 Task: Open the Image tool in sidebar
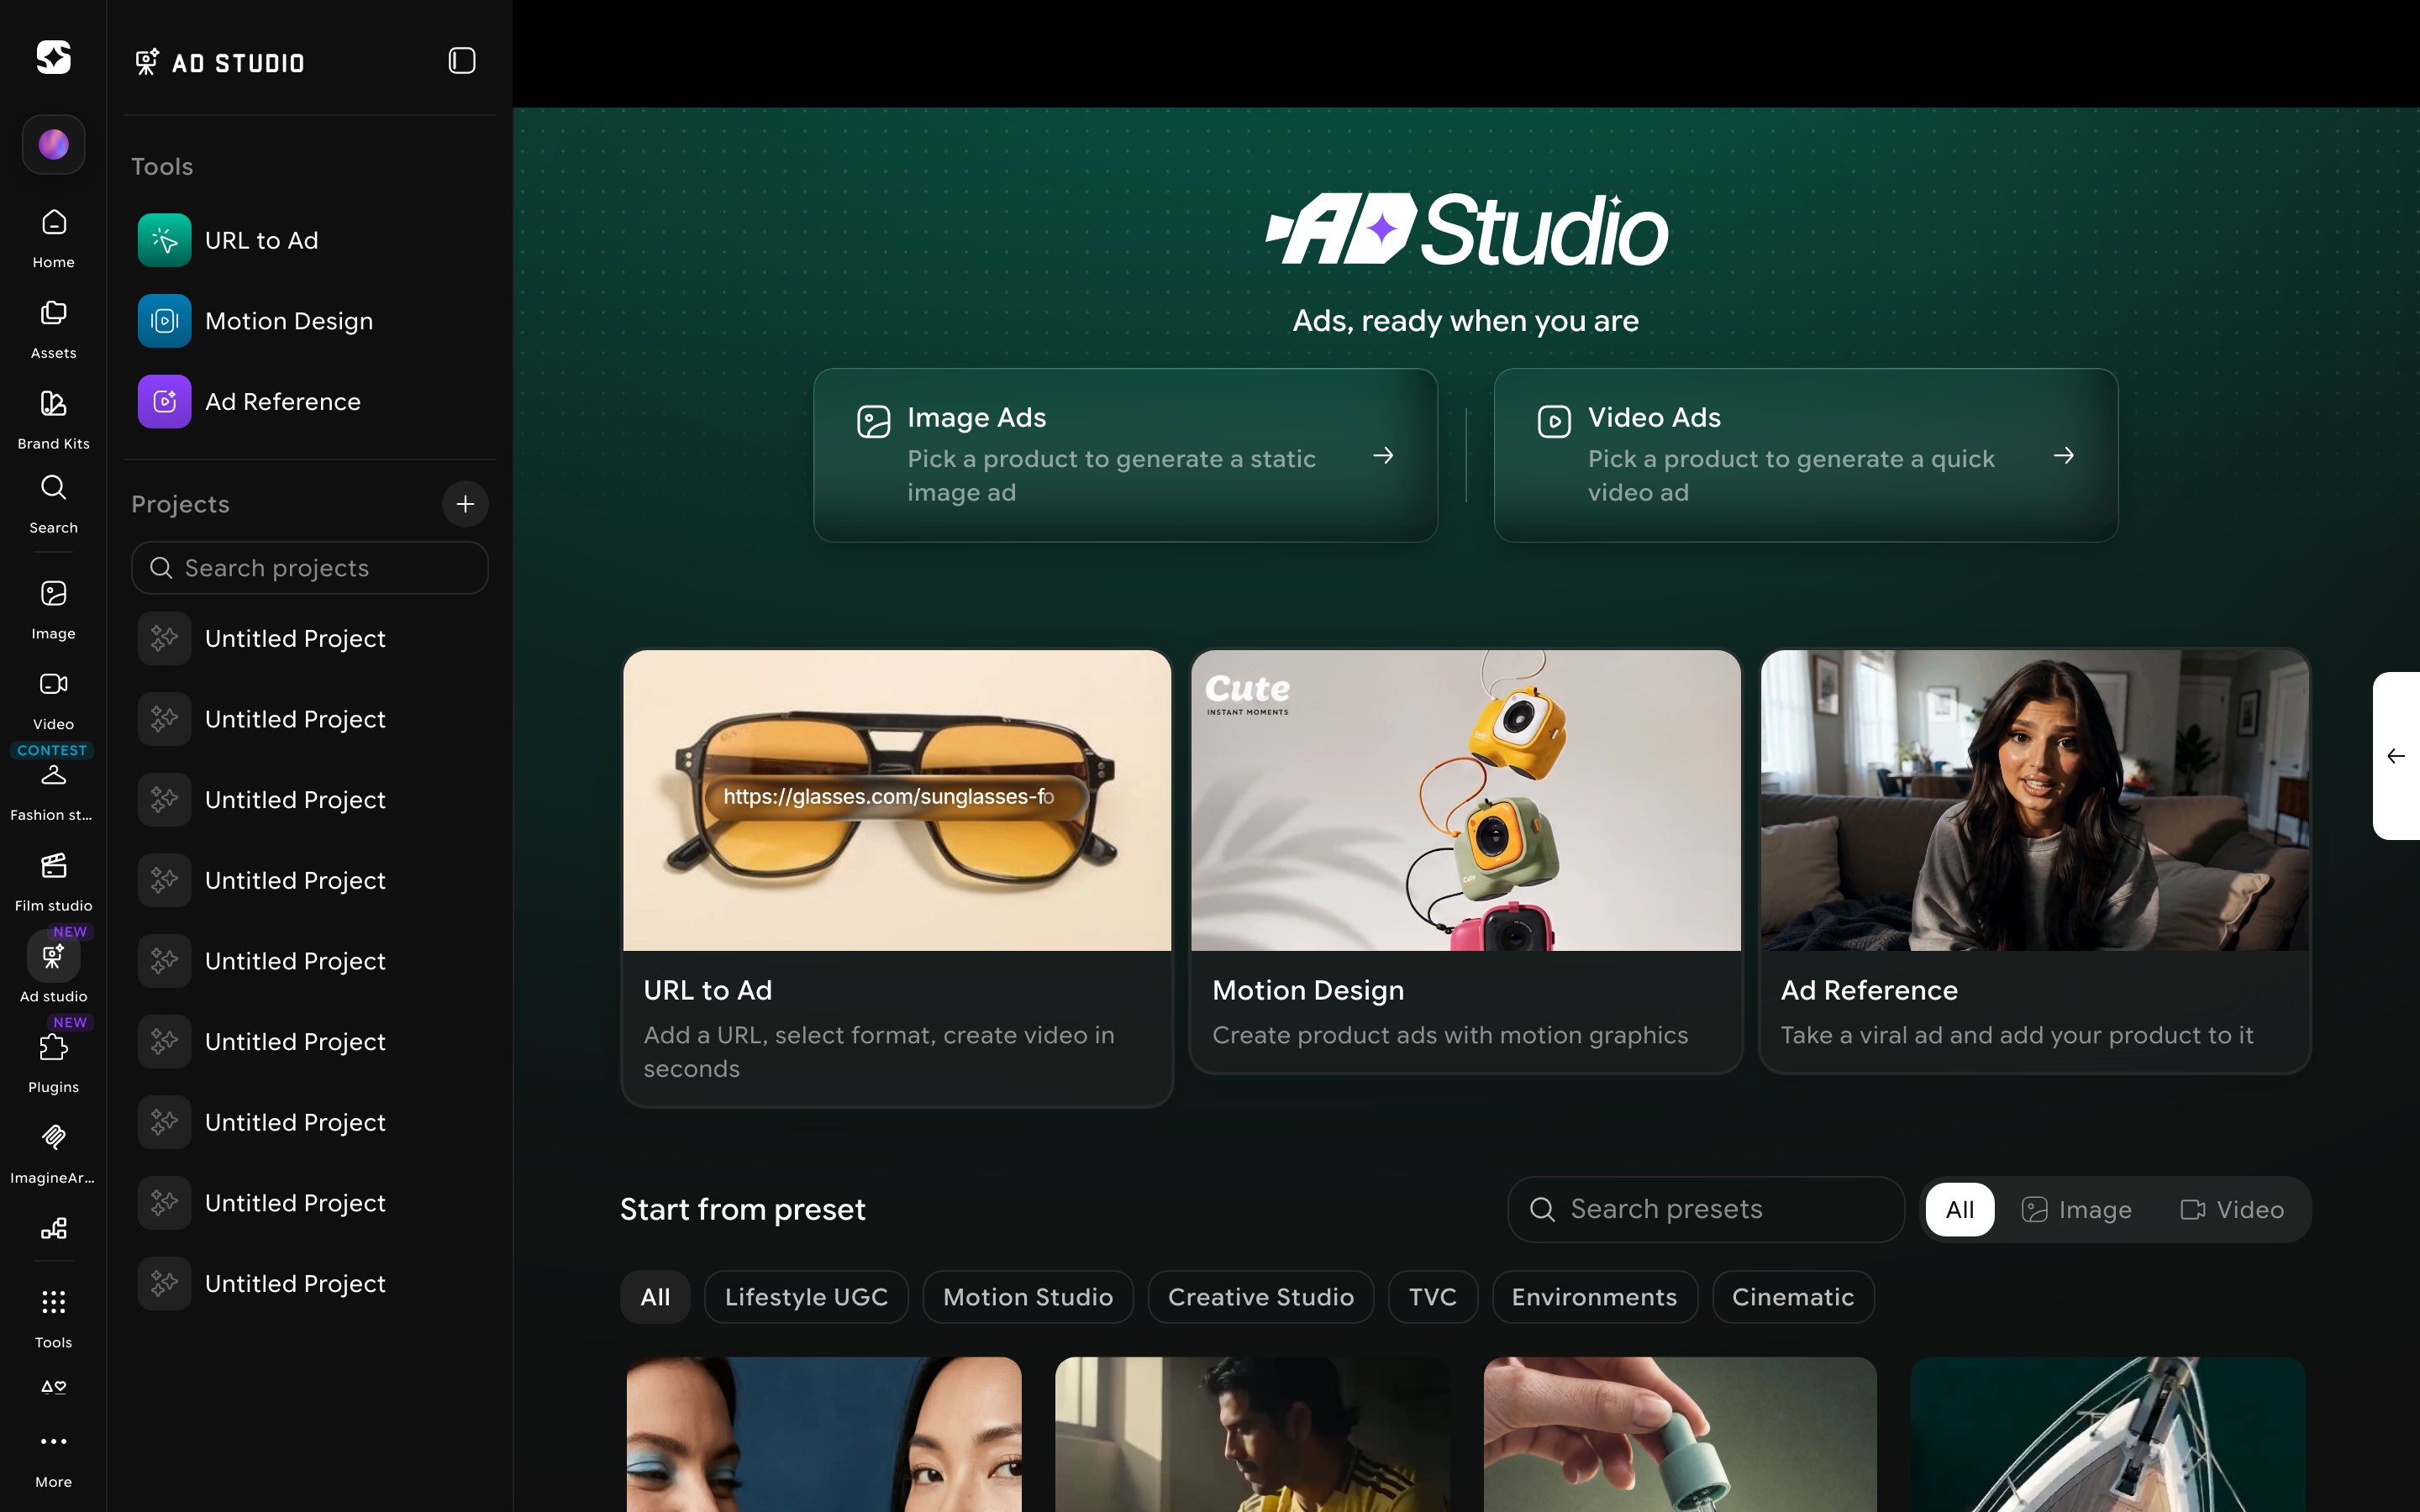[53, 610]
